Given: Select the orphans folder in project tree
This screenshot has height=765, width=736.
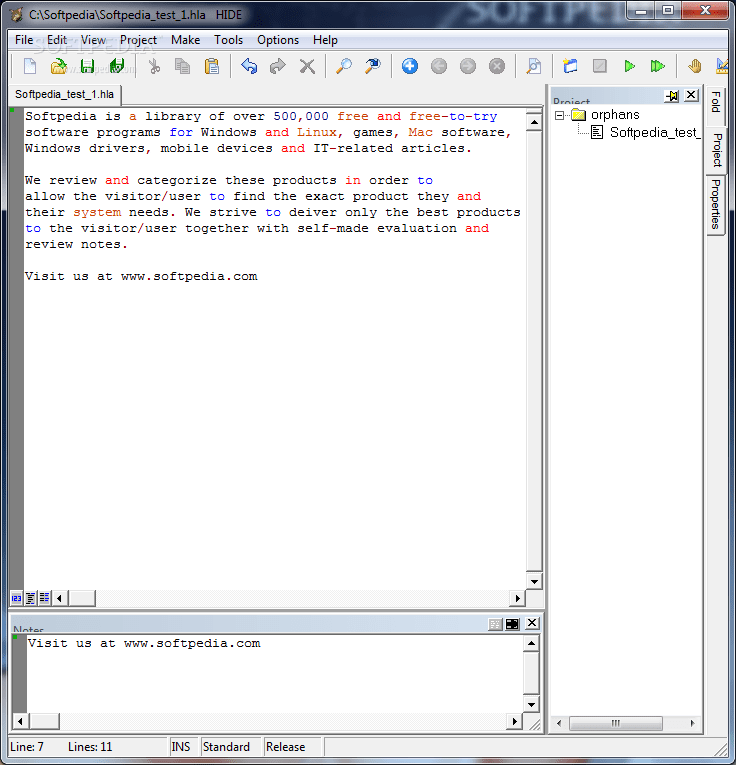Looking at the screenshot, I should 615,115.
